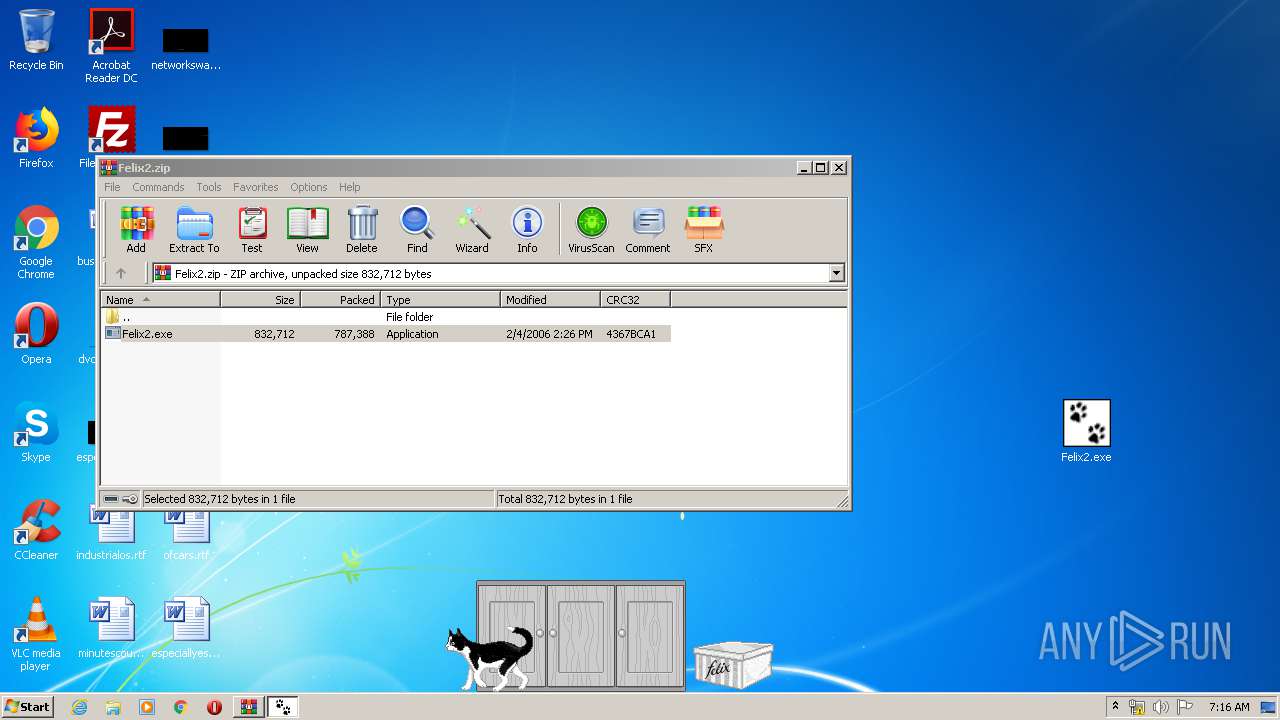The image size is (1280, 720).
Task: Sort by the Type column header
Action: point(441,300)
